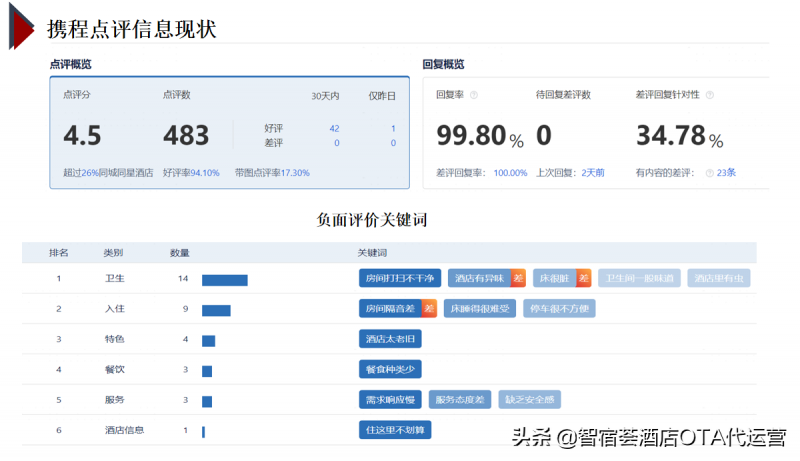Select the 需求响应慢 keyword tag
Image resolution: width=800 pixels, height=461 pixels.
[390, 399]
